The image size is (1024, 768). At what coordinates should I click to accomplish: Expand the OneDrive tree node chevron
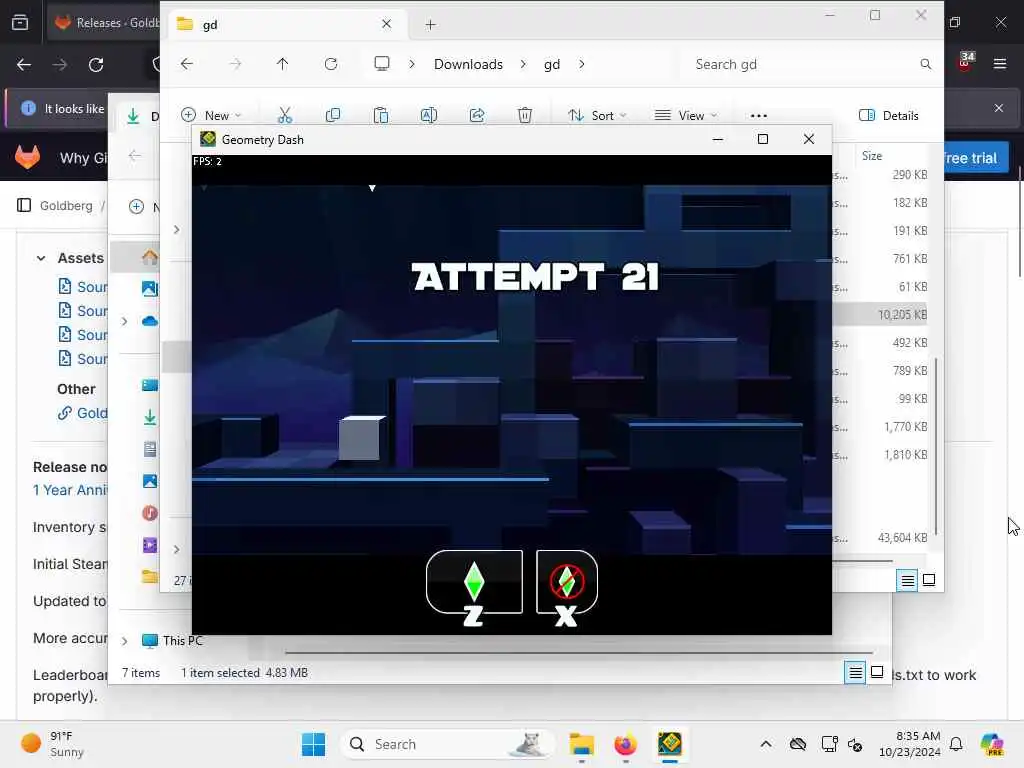[x=124, y=321]
